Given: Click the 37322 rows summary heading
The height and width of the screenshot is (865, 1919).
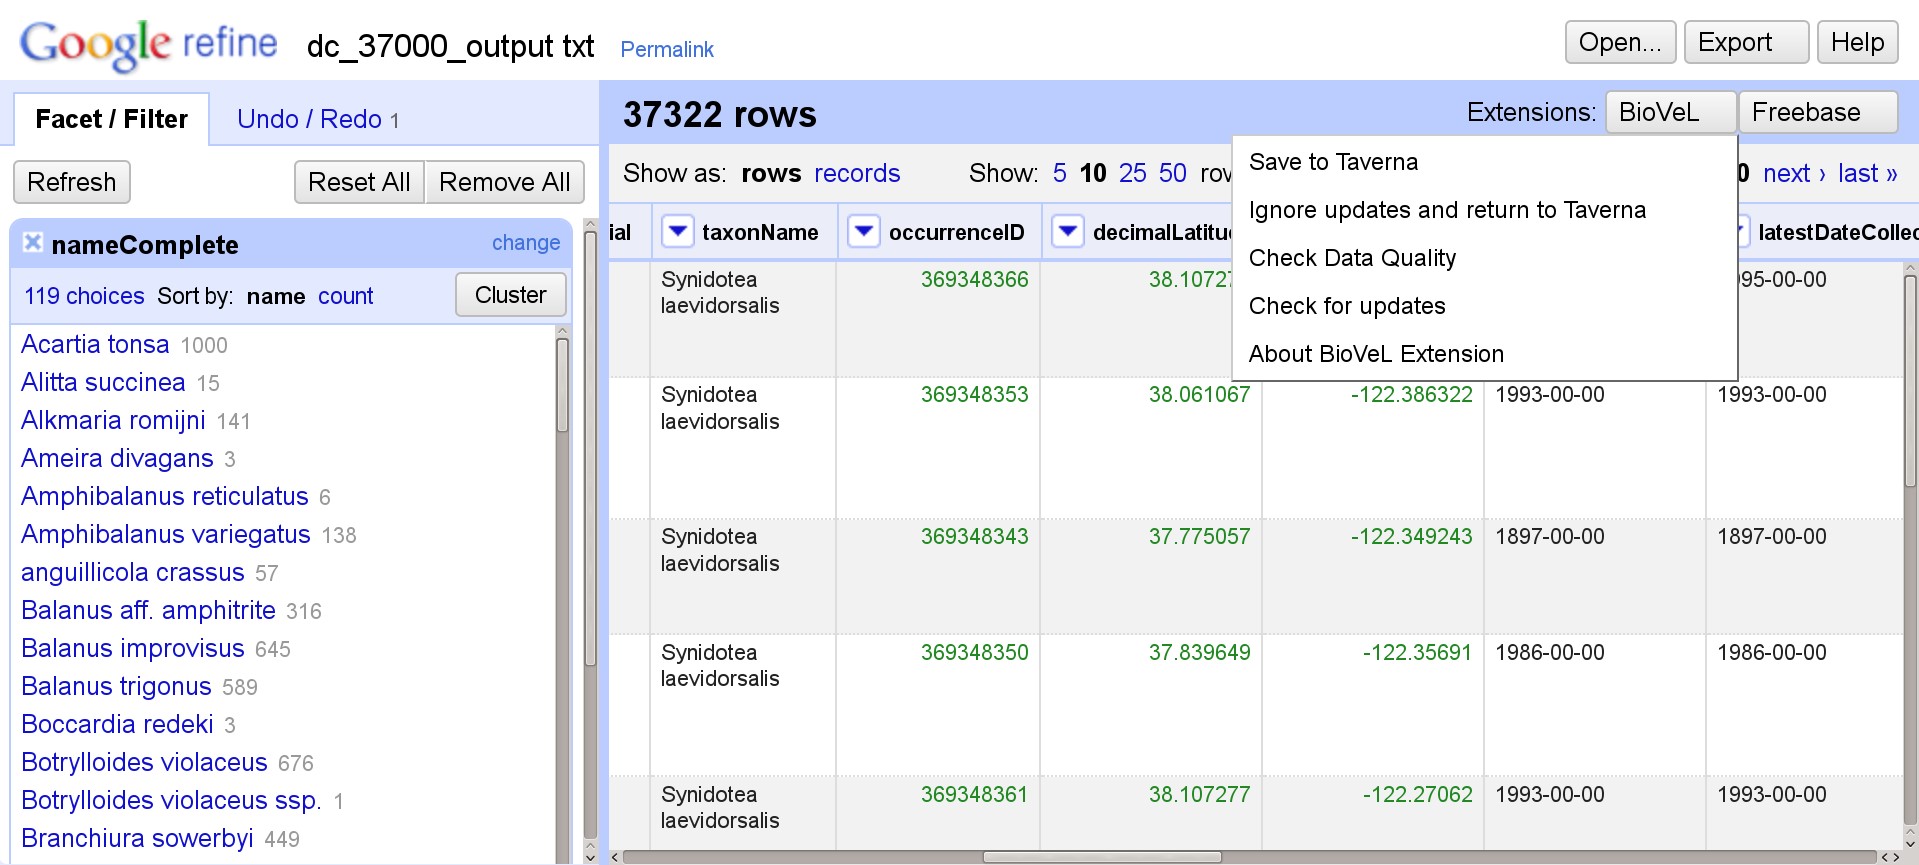Looking at the screenshot, I should pyautogui.click(x=720, y=114).
